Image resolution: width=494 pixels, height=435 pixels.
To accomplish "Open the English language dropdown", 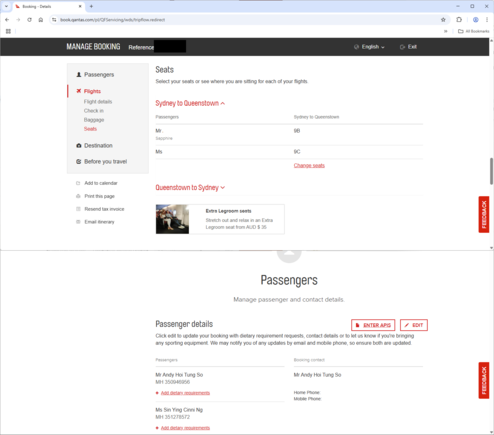I will pyautogui.click(x=369, y=47).
